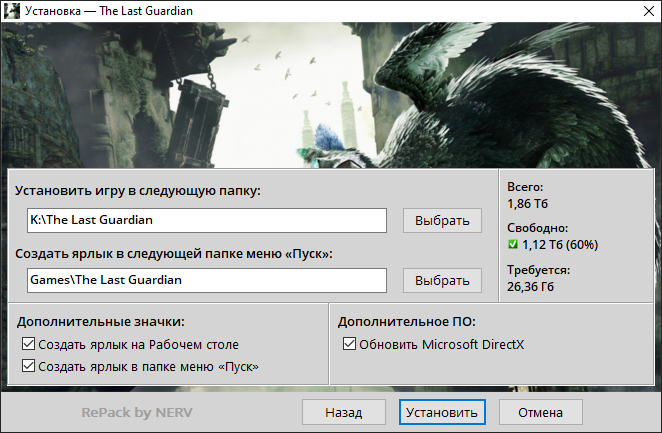Click Выбрать next to Start menu folder
662x433 pixels.
(x=442, y=280)
